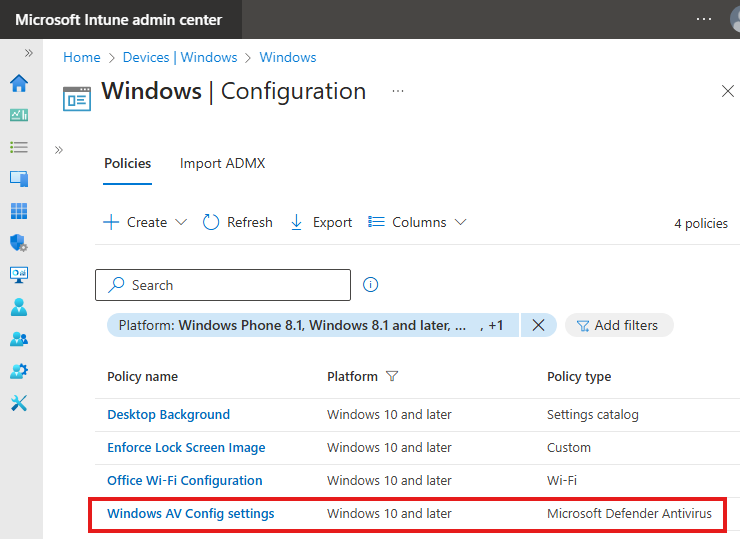Viewport: 740px width, 539px height.
Task: Open Devices icon in sidebar
Action: [x=19, y=179]
